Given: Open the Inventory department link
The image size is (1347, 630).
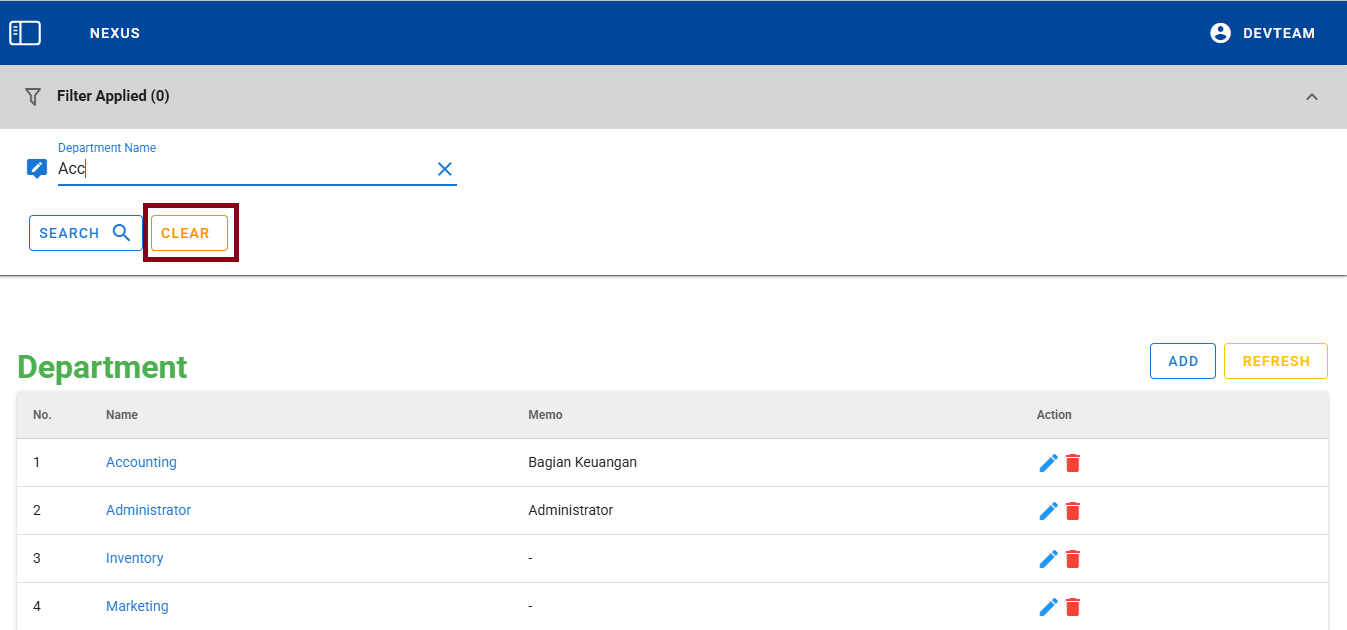Looking at the screenshot, I should (x=134, y=558).
